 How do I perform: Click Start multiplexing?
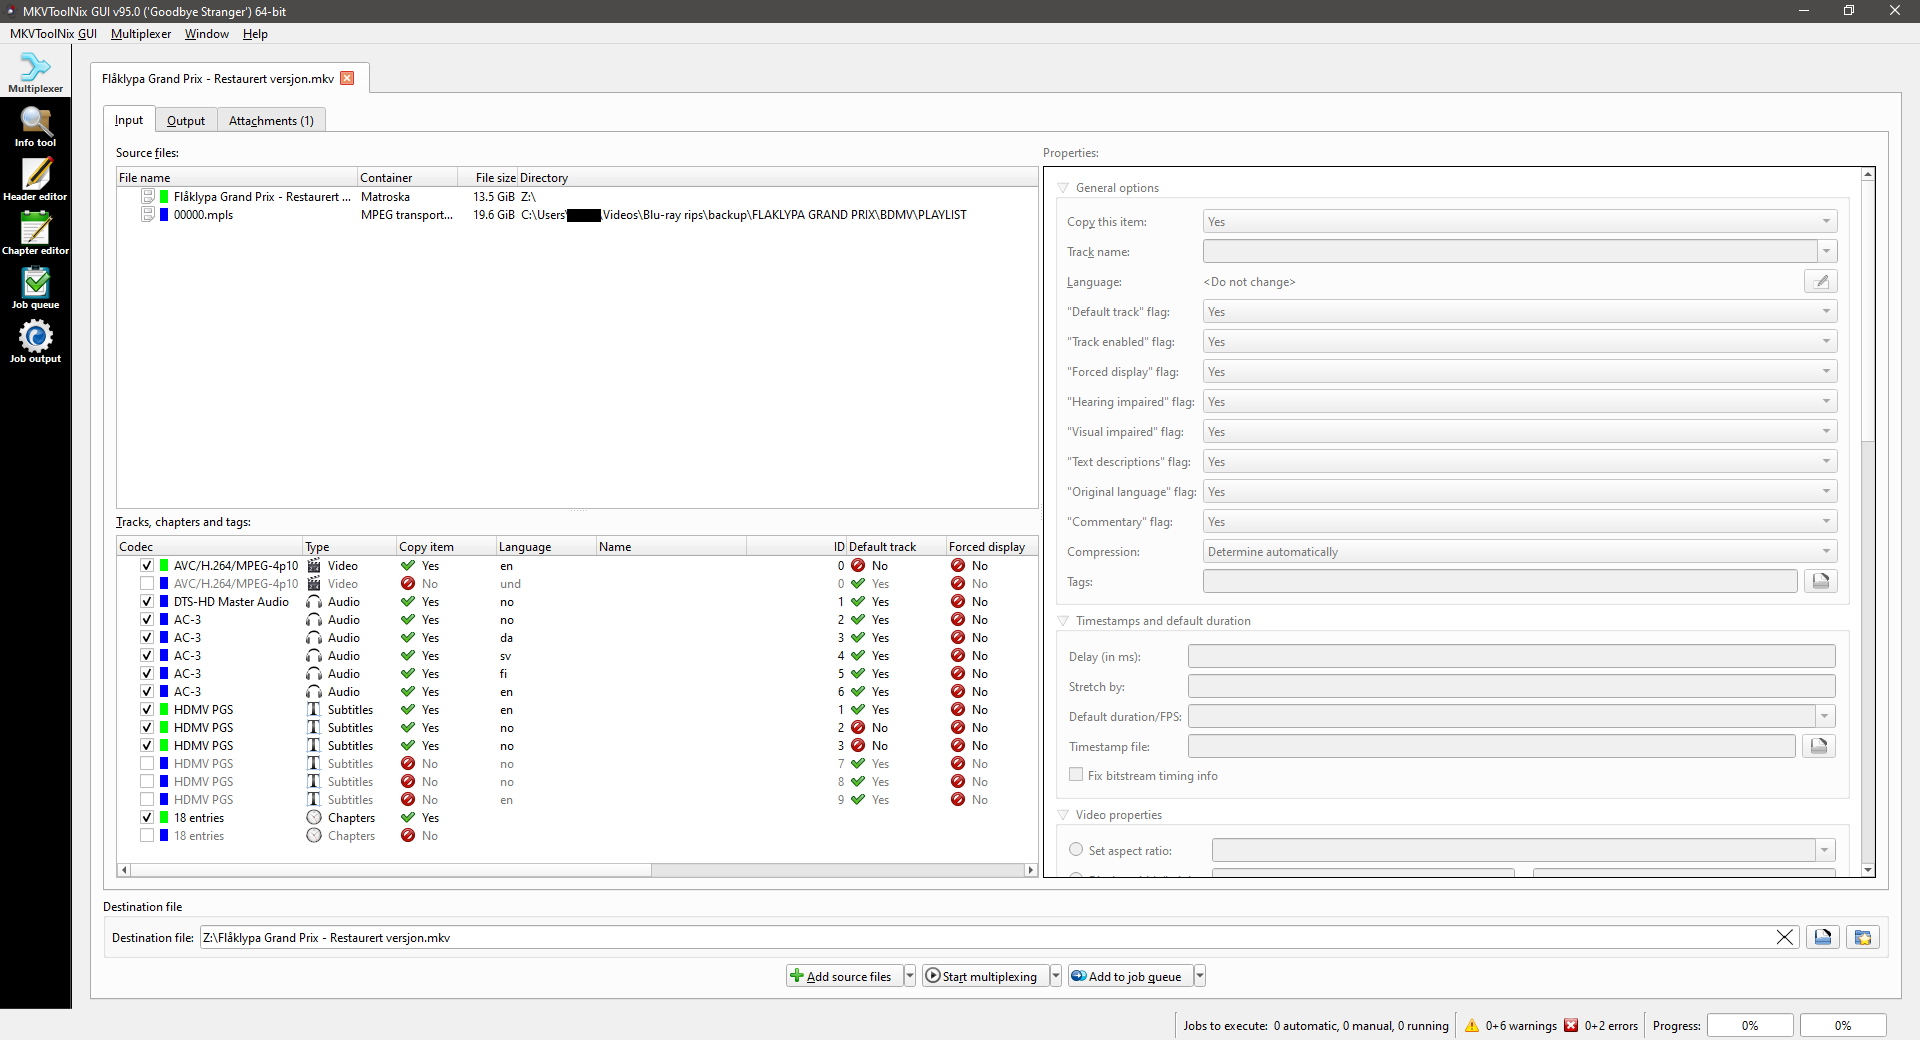pyautogui.click(x=984, y=976)
